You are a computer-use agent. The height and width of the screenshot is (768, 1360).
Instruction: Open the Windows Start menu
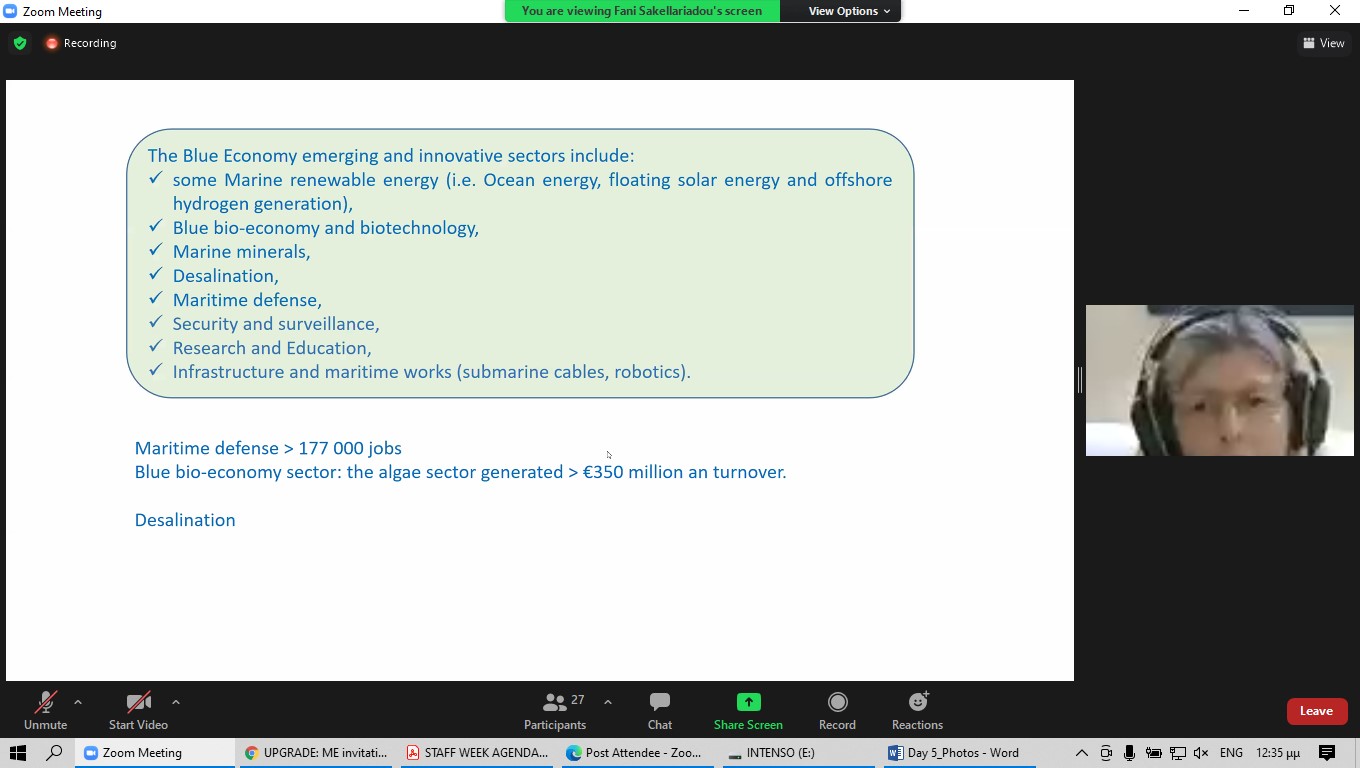[x=18, y=753]
